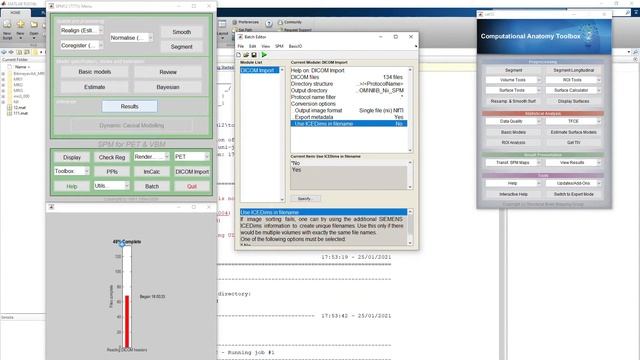This screenshot has width=640, height=360.
Task: Open Coregister dropdown in SPM menu
Action: [81, 45]
